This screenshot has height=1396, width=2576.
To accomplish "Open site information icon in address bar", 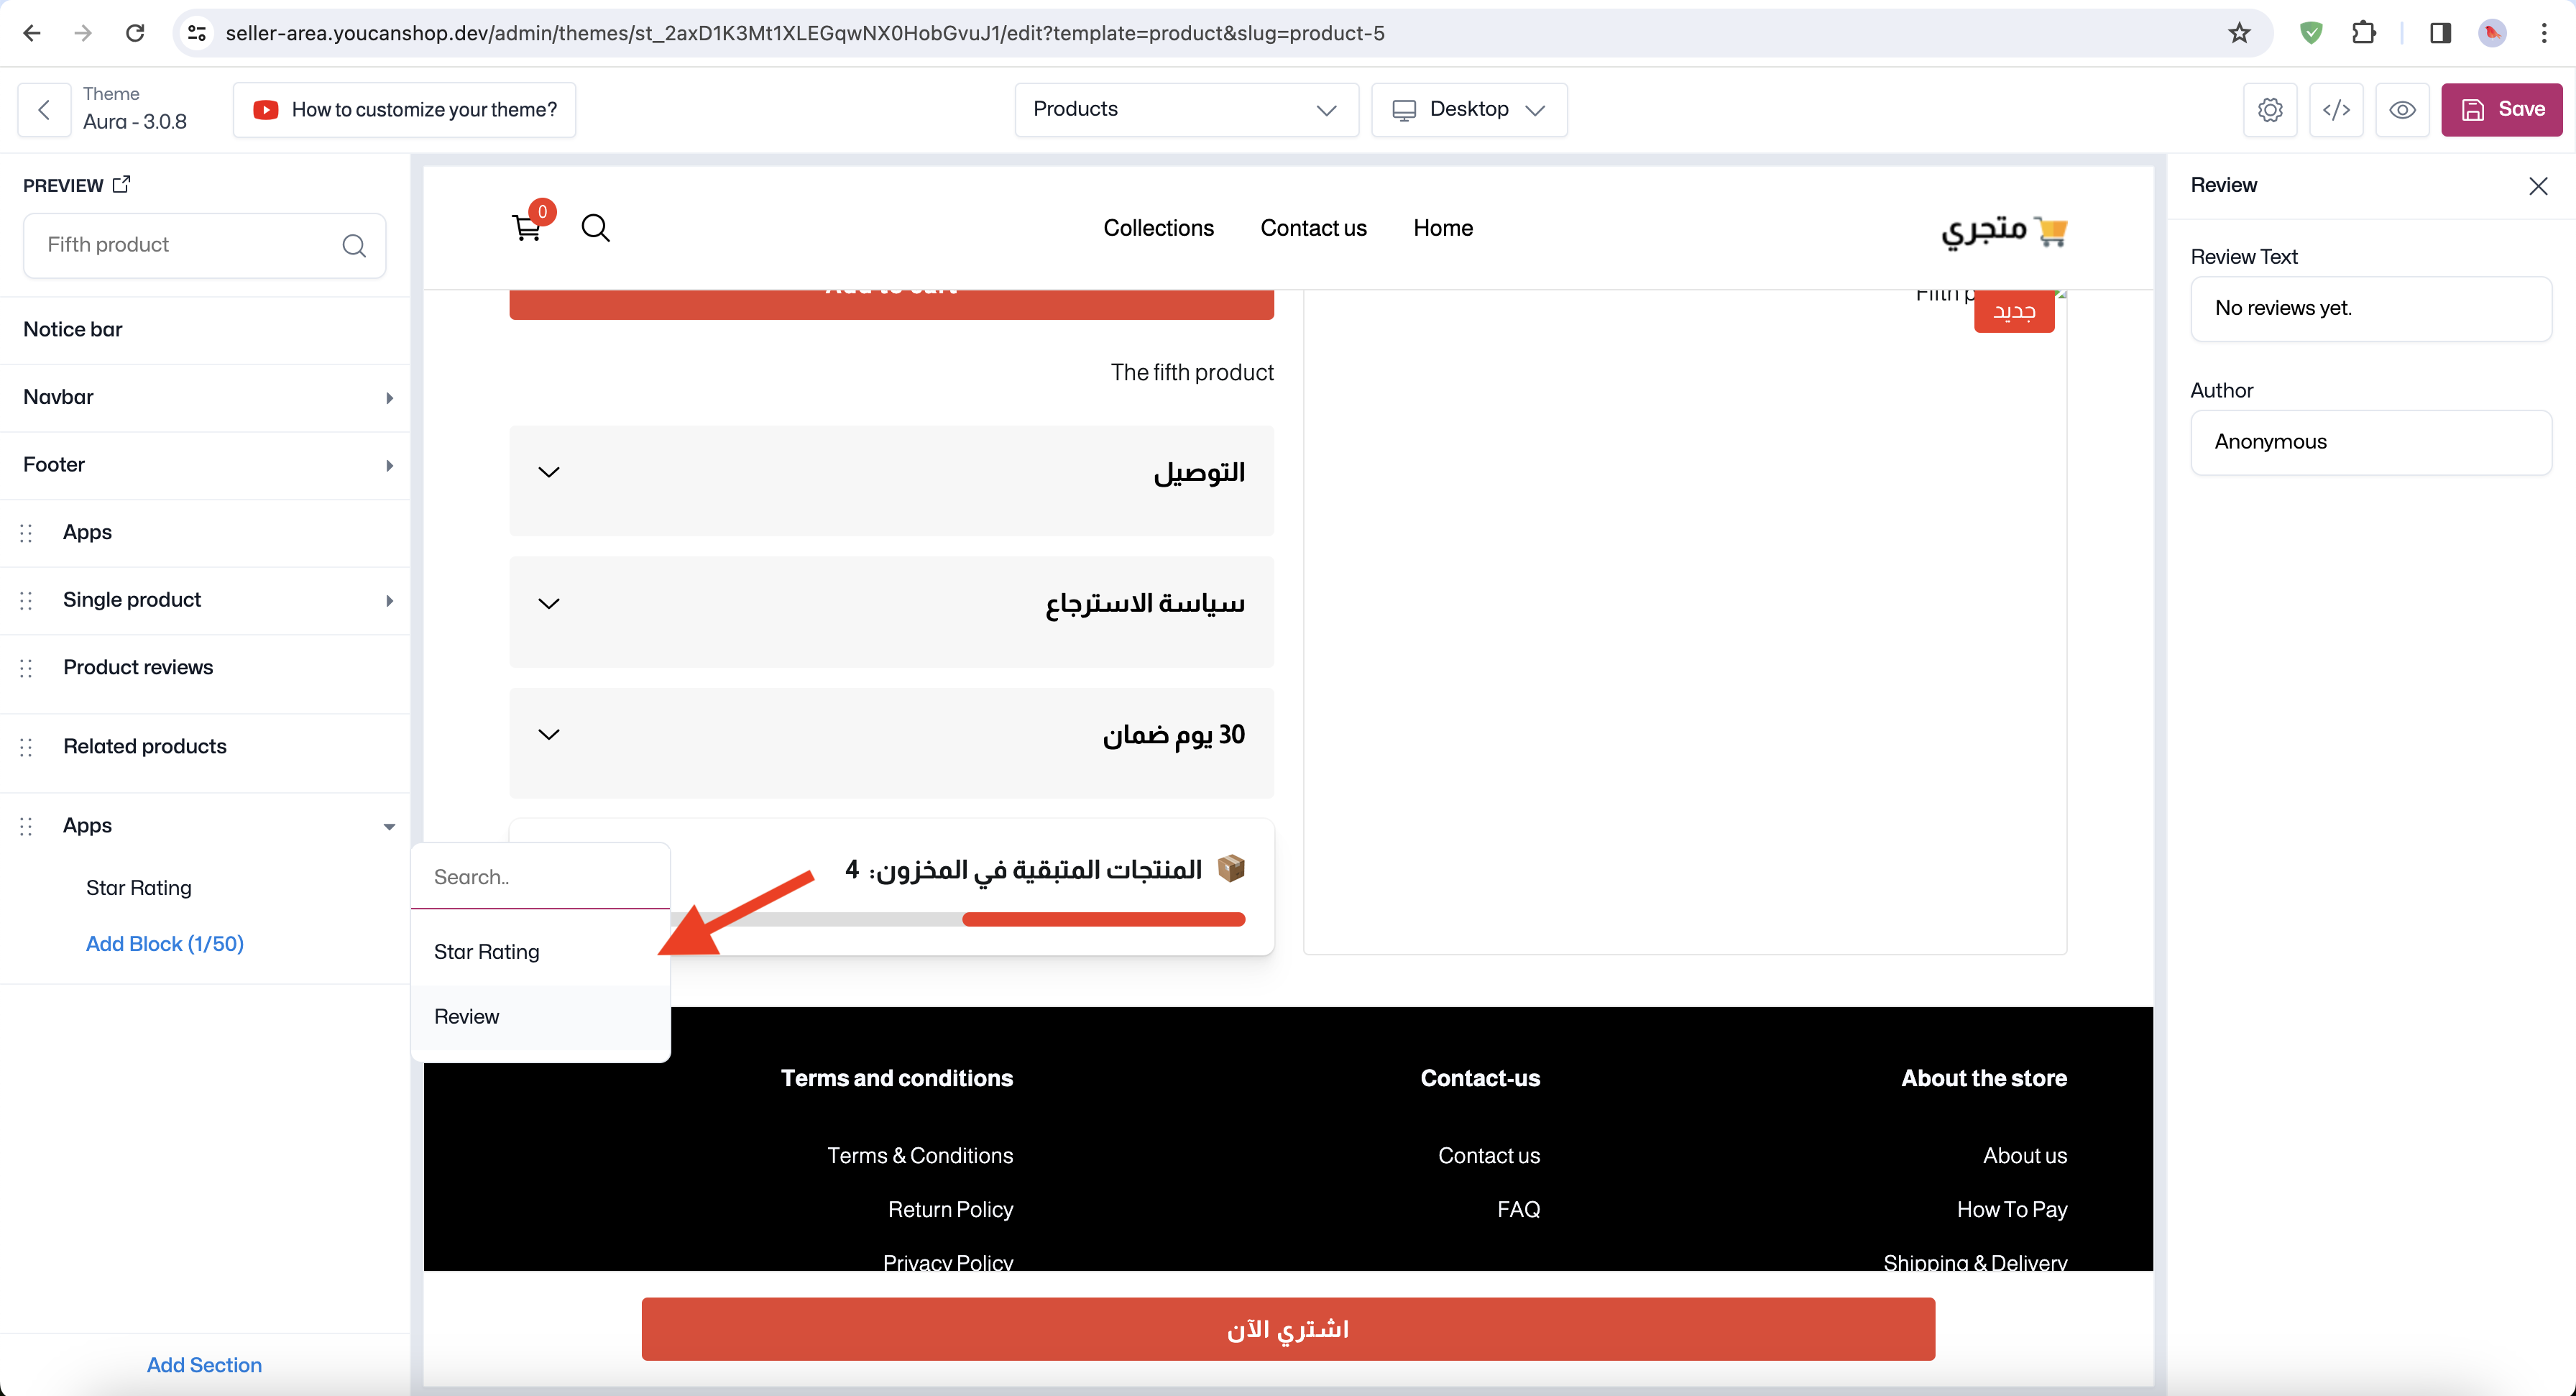I will click(197, 33).
